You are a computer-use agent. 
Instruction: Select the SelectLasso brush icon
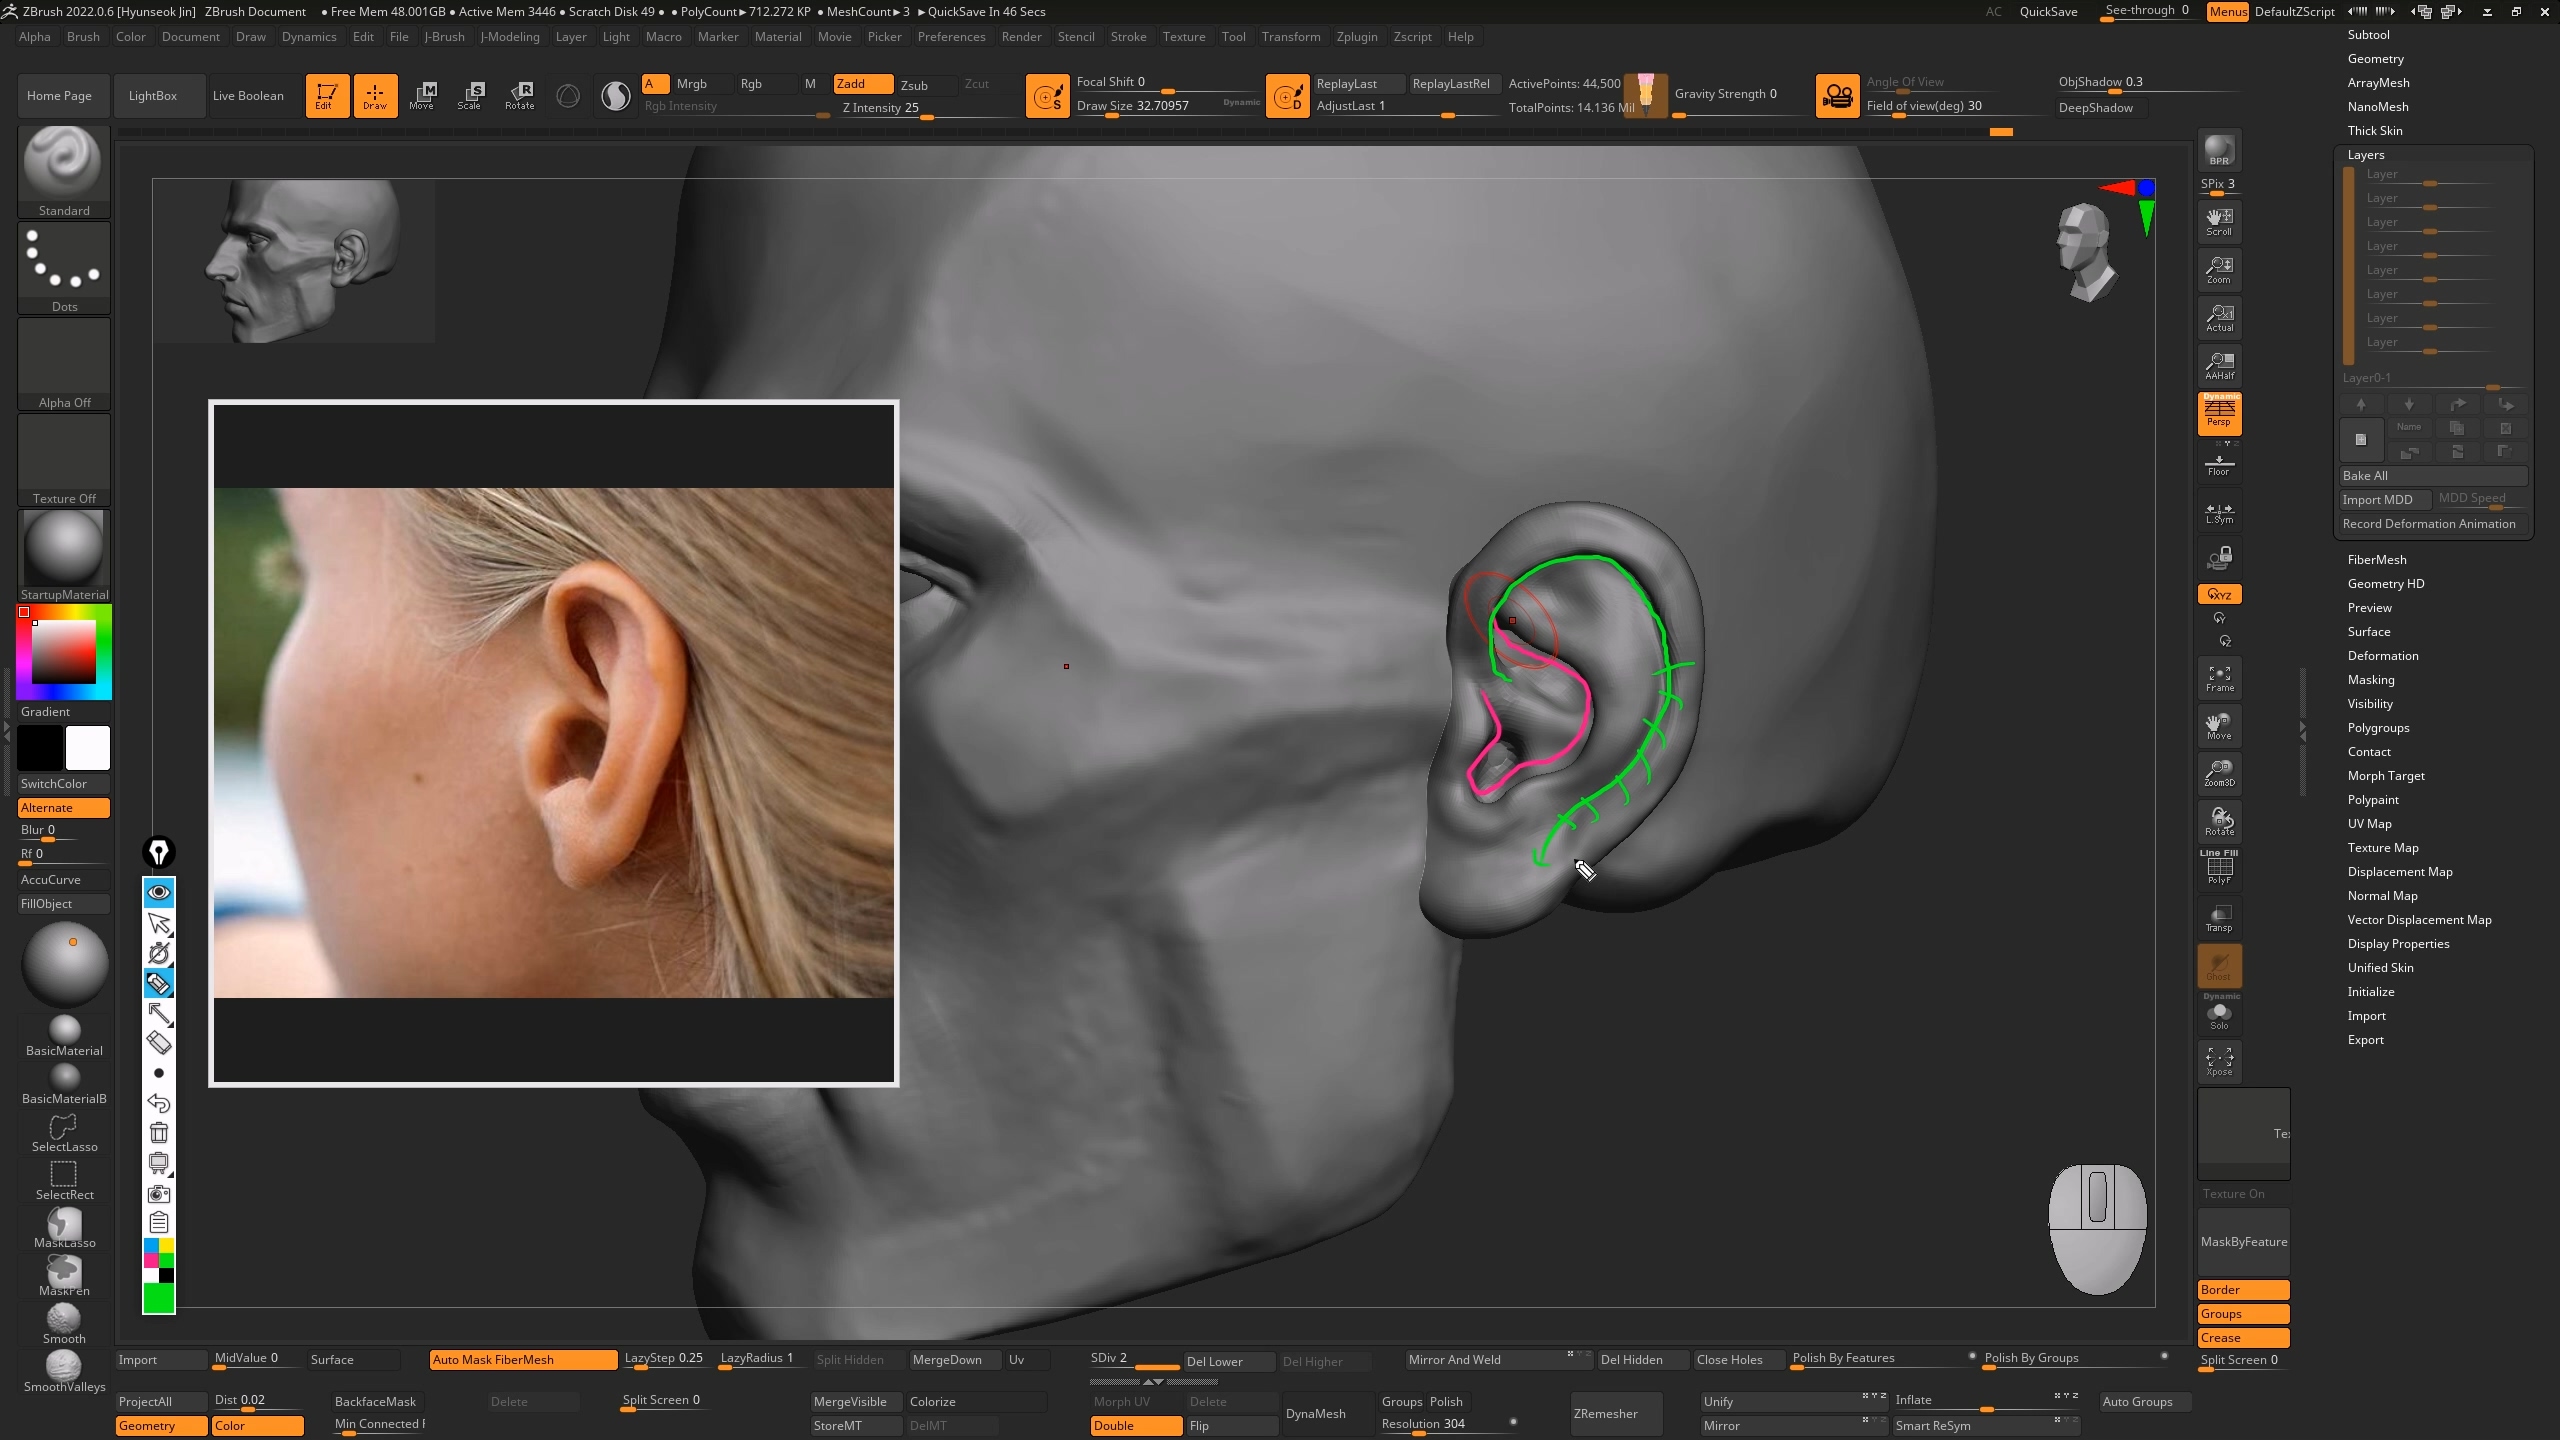click(x=64, y=1132)
